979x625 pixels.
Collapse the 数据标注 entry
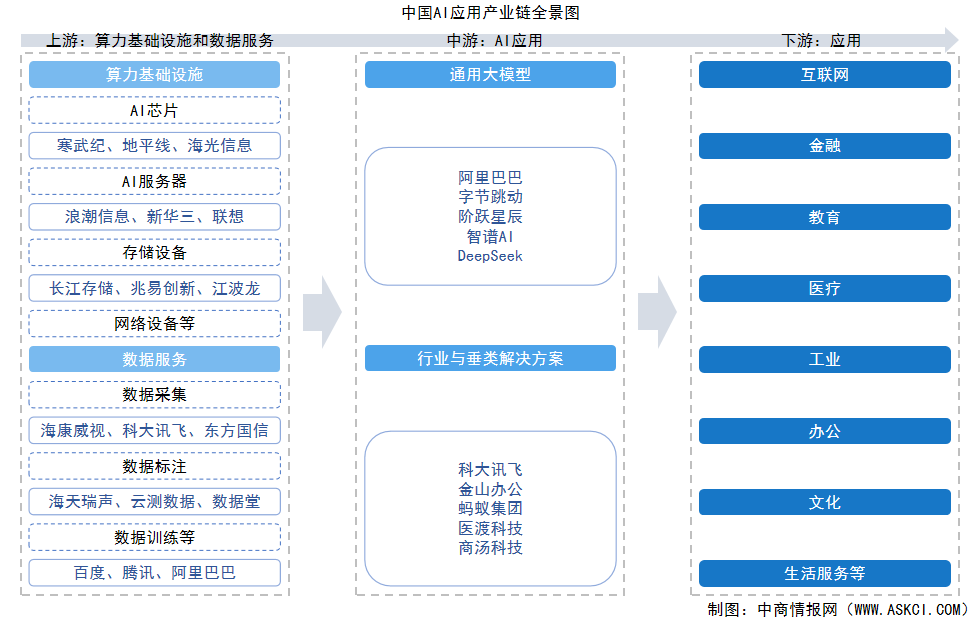[x=155, y=466]
